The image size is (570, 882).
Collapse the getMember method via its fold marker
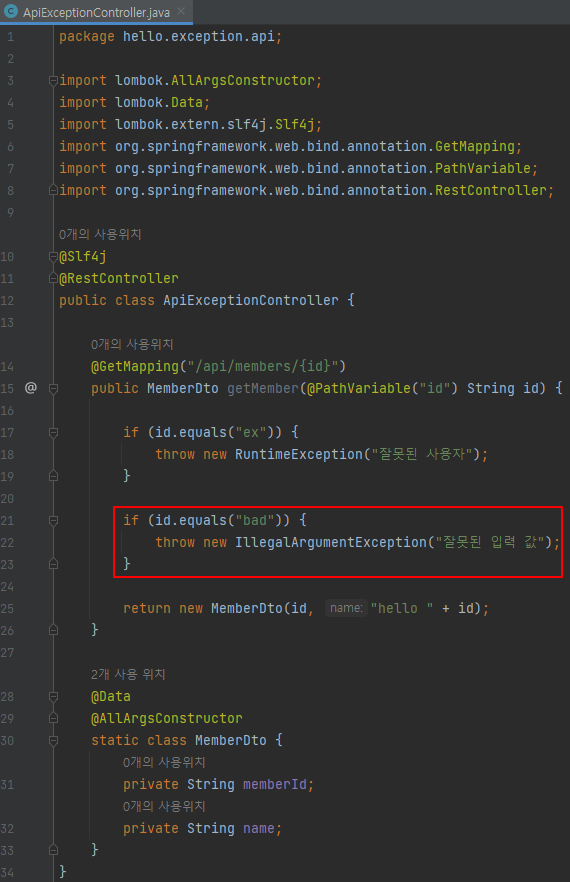pyautogui.click(x=53, y=388)
